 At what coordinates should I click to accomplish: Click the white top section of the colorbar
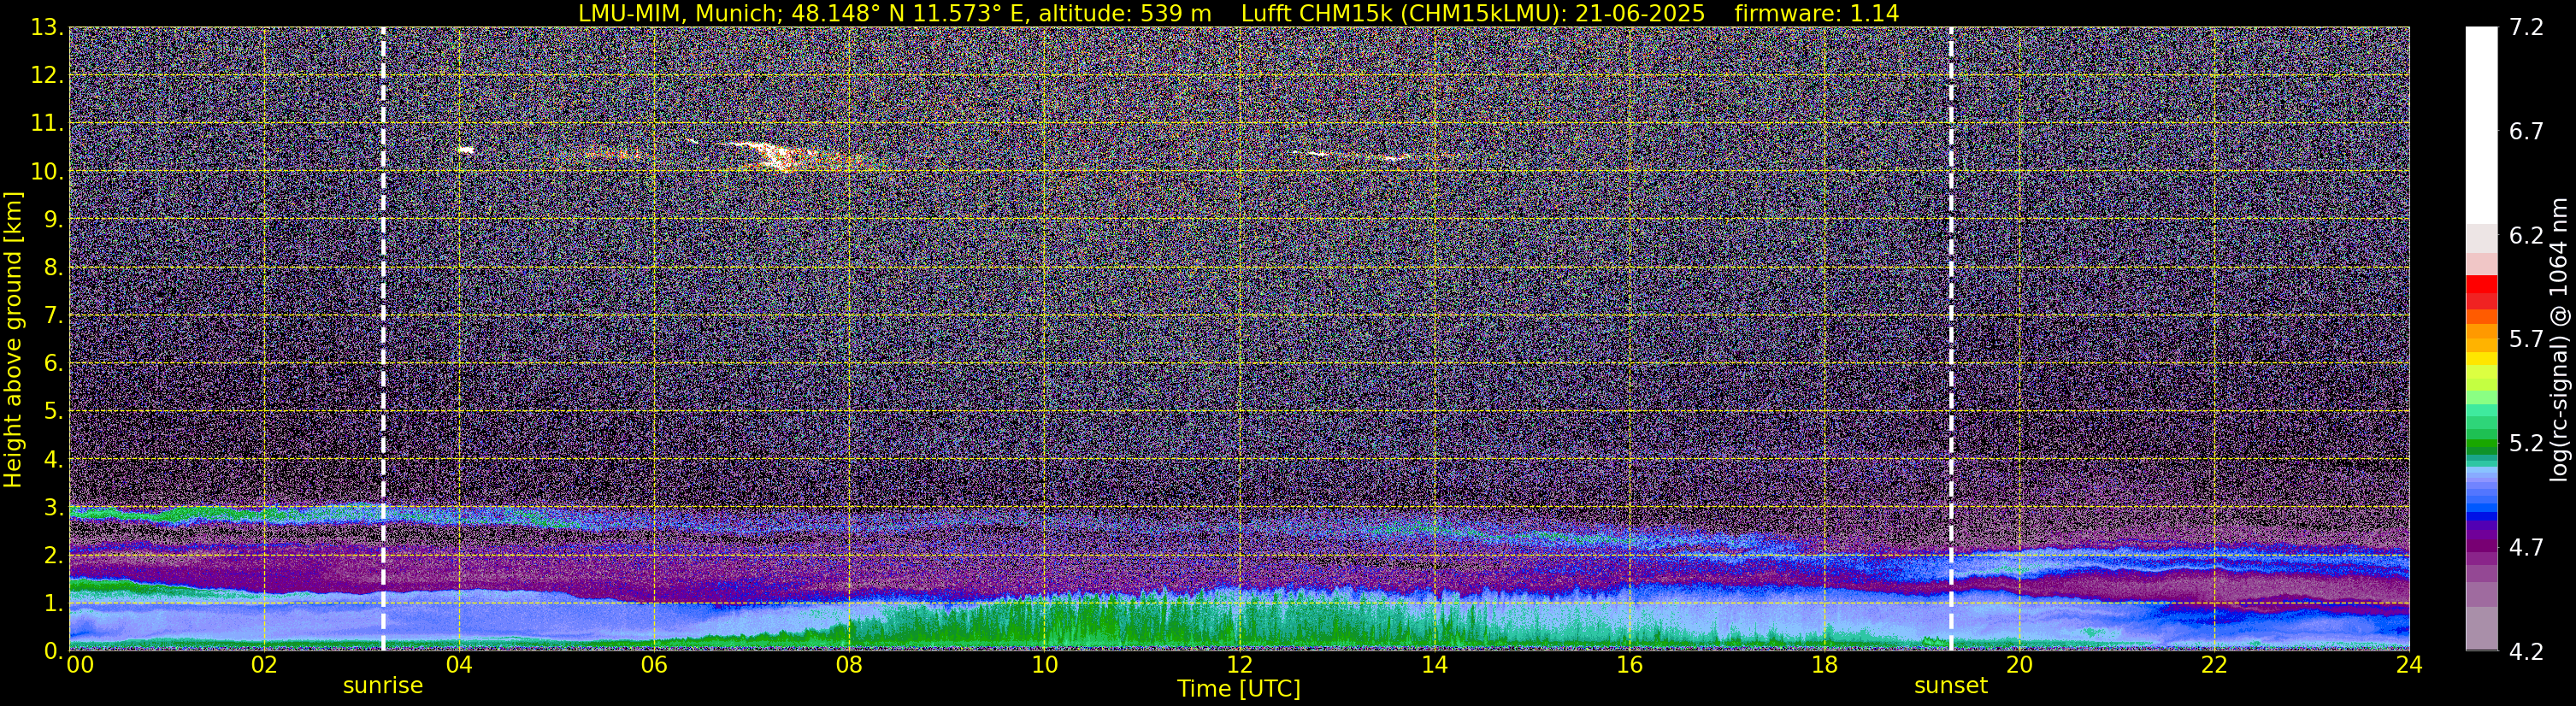2481,125
